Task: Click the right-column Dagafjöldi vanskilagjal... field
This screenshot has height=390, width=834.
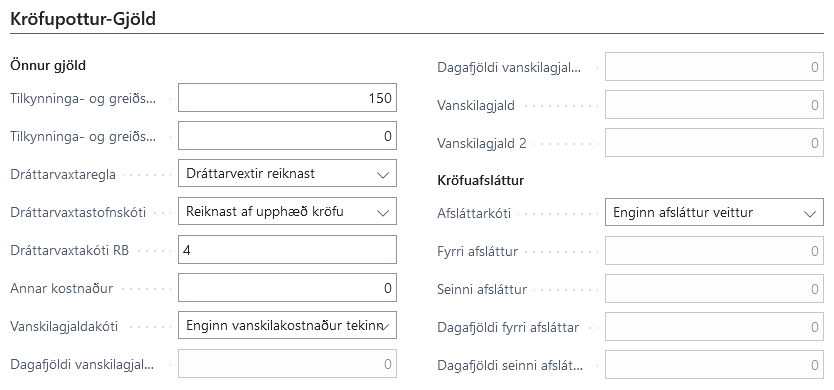Action: (x=714, y=67)
